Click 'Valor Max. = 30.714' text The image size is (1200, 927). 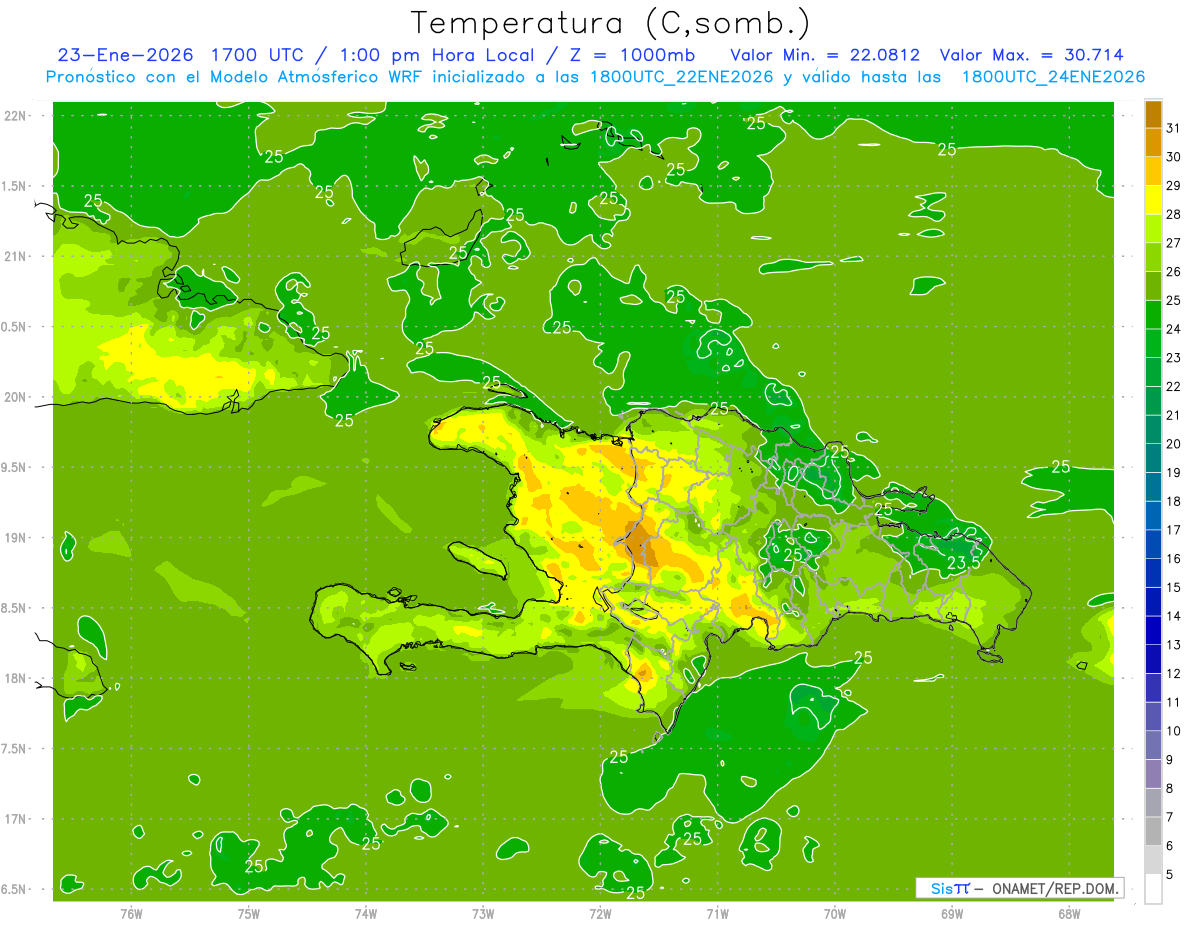[x=1032, y=55]
